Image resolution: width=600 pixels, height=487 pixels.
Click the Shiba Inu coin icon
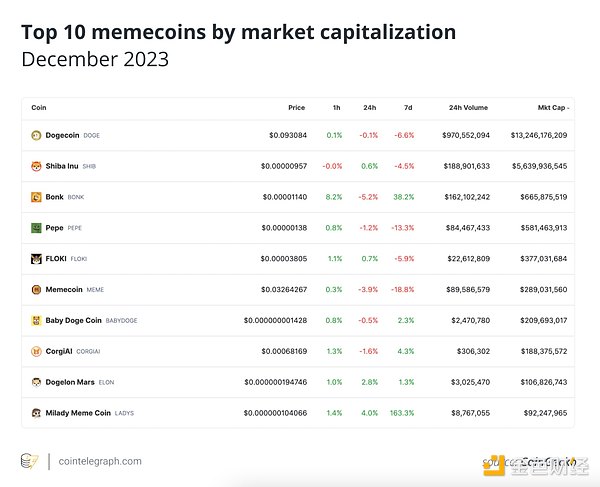36,166
